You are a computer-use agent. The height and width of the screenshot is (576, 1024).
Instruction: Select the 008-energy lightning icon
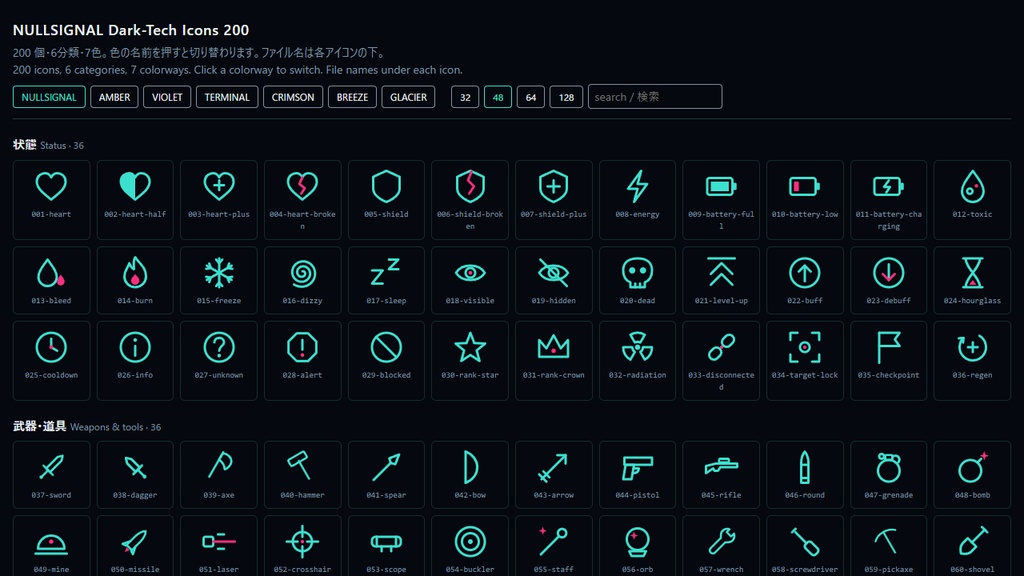(x=637, y=187)
